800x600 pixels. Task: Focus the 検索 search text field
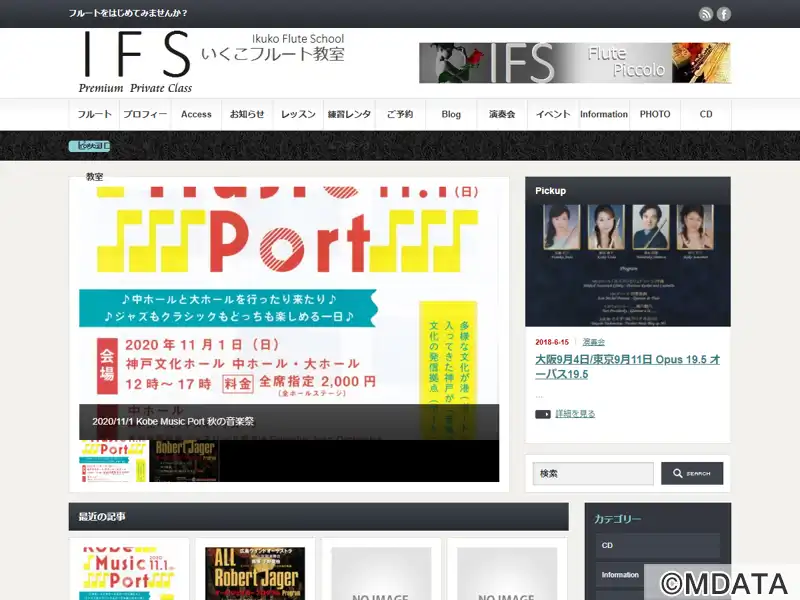click(593, 473)
